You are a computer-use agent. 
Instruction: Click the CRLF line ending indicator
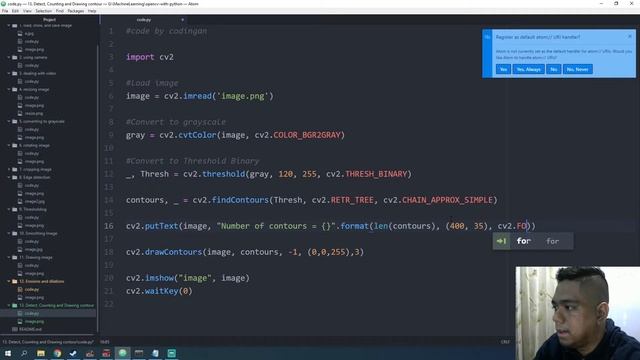pyautogui.click(x=505, y=342)
